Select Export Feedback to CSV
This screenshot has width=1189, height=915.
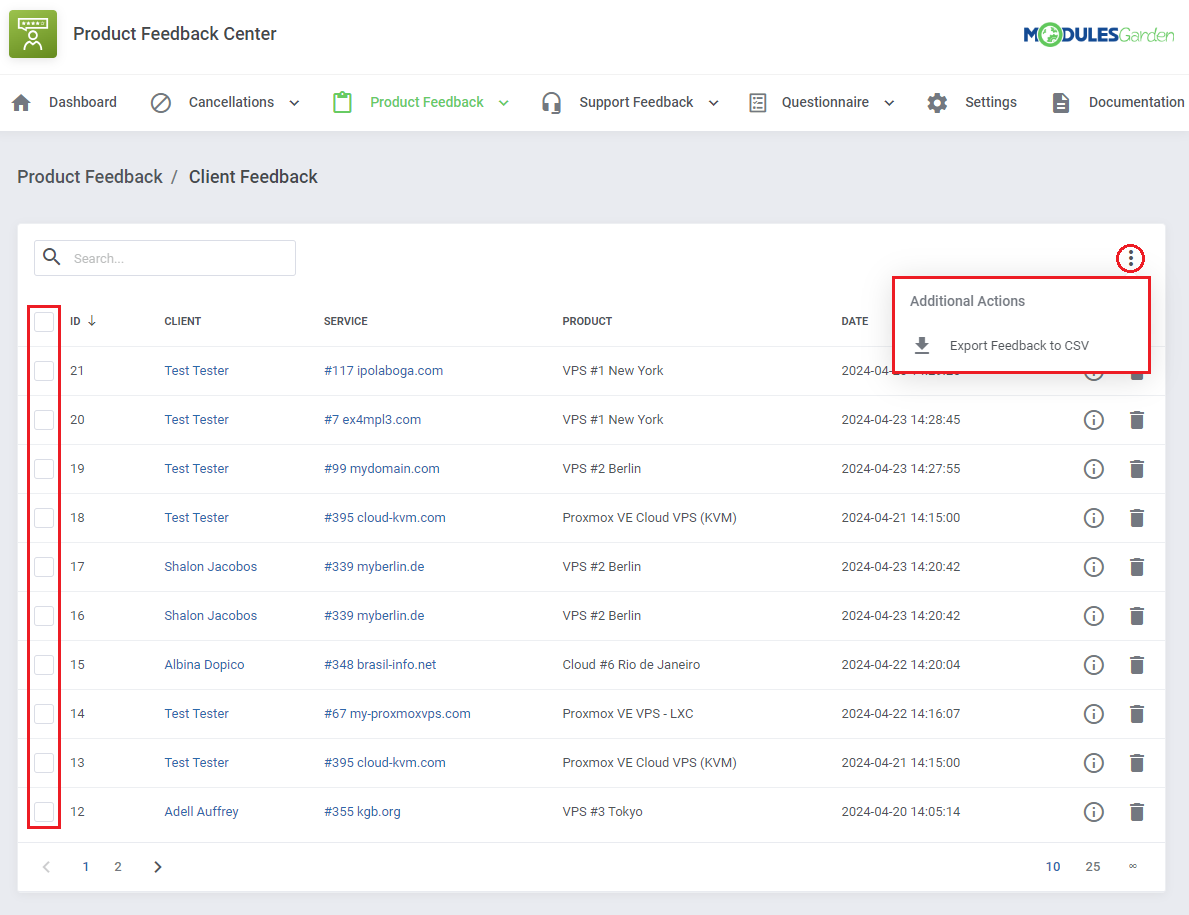(1021, 346)
